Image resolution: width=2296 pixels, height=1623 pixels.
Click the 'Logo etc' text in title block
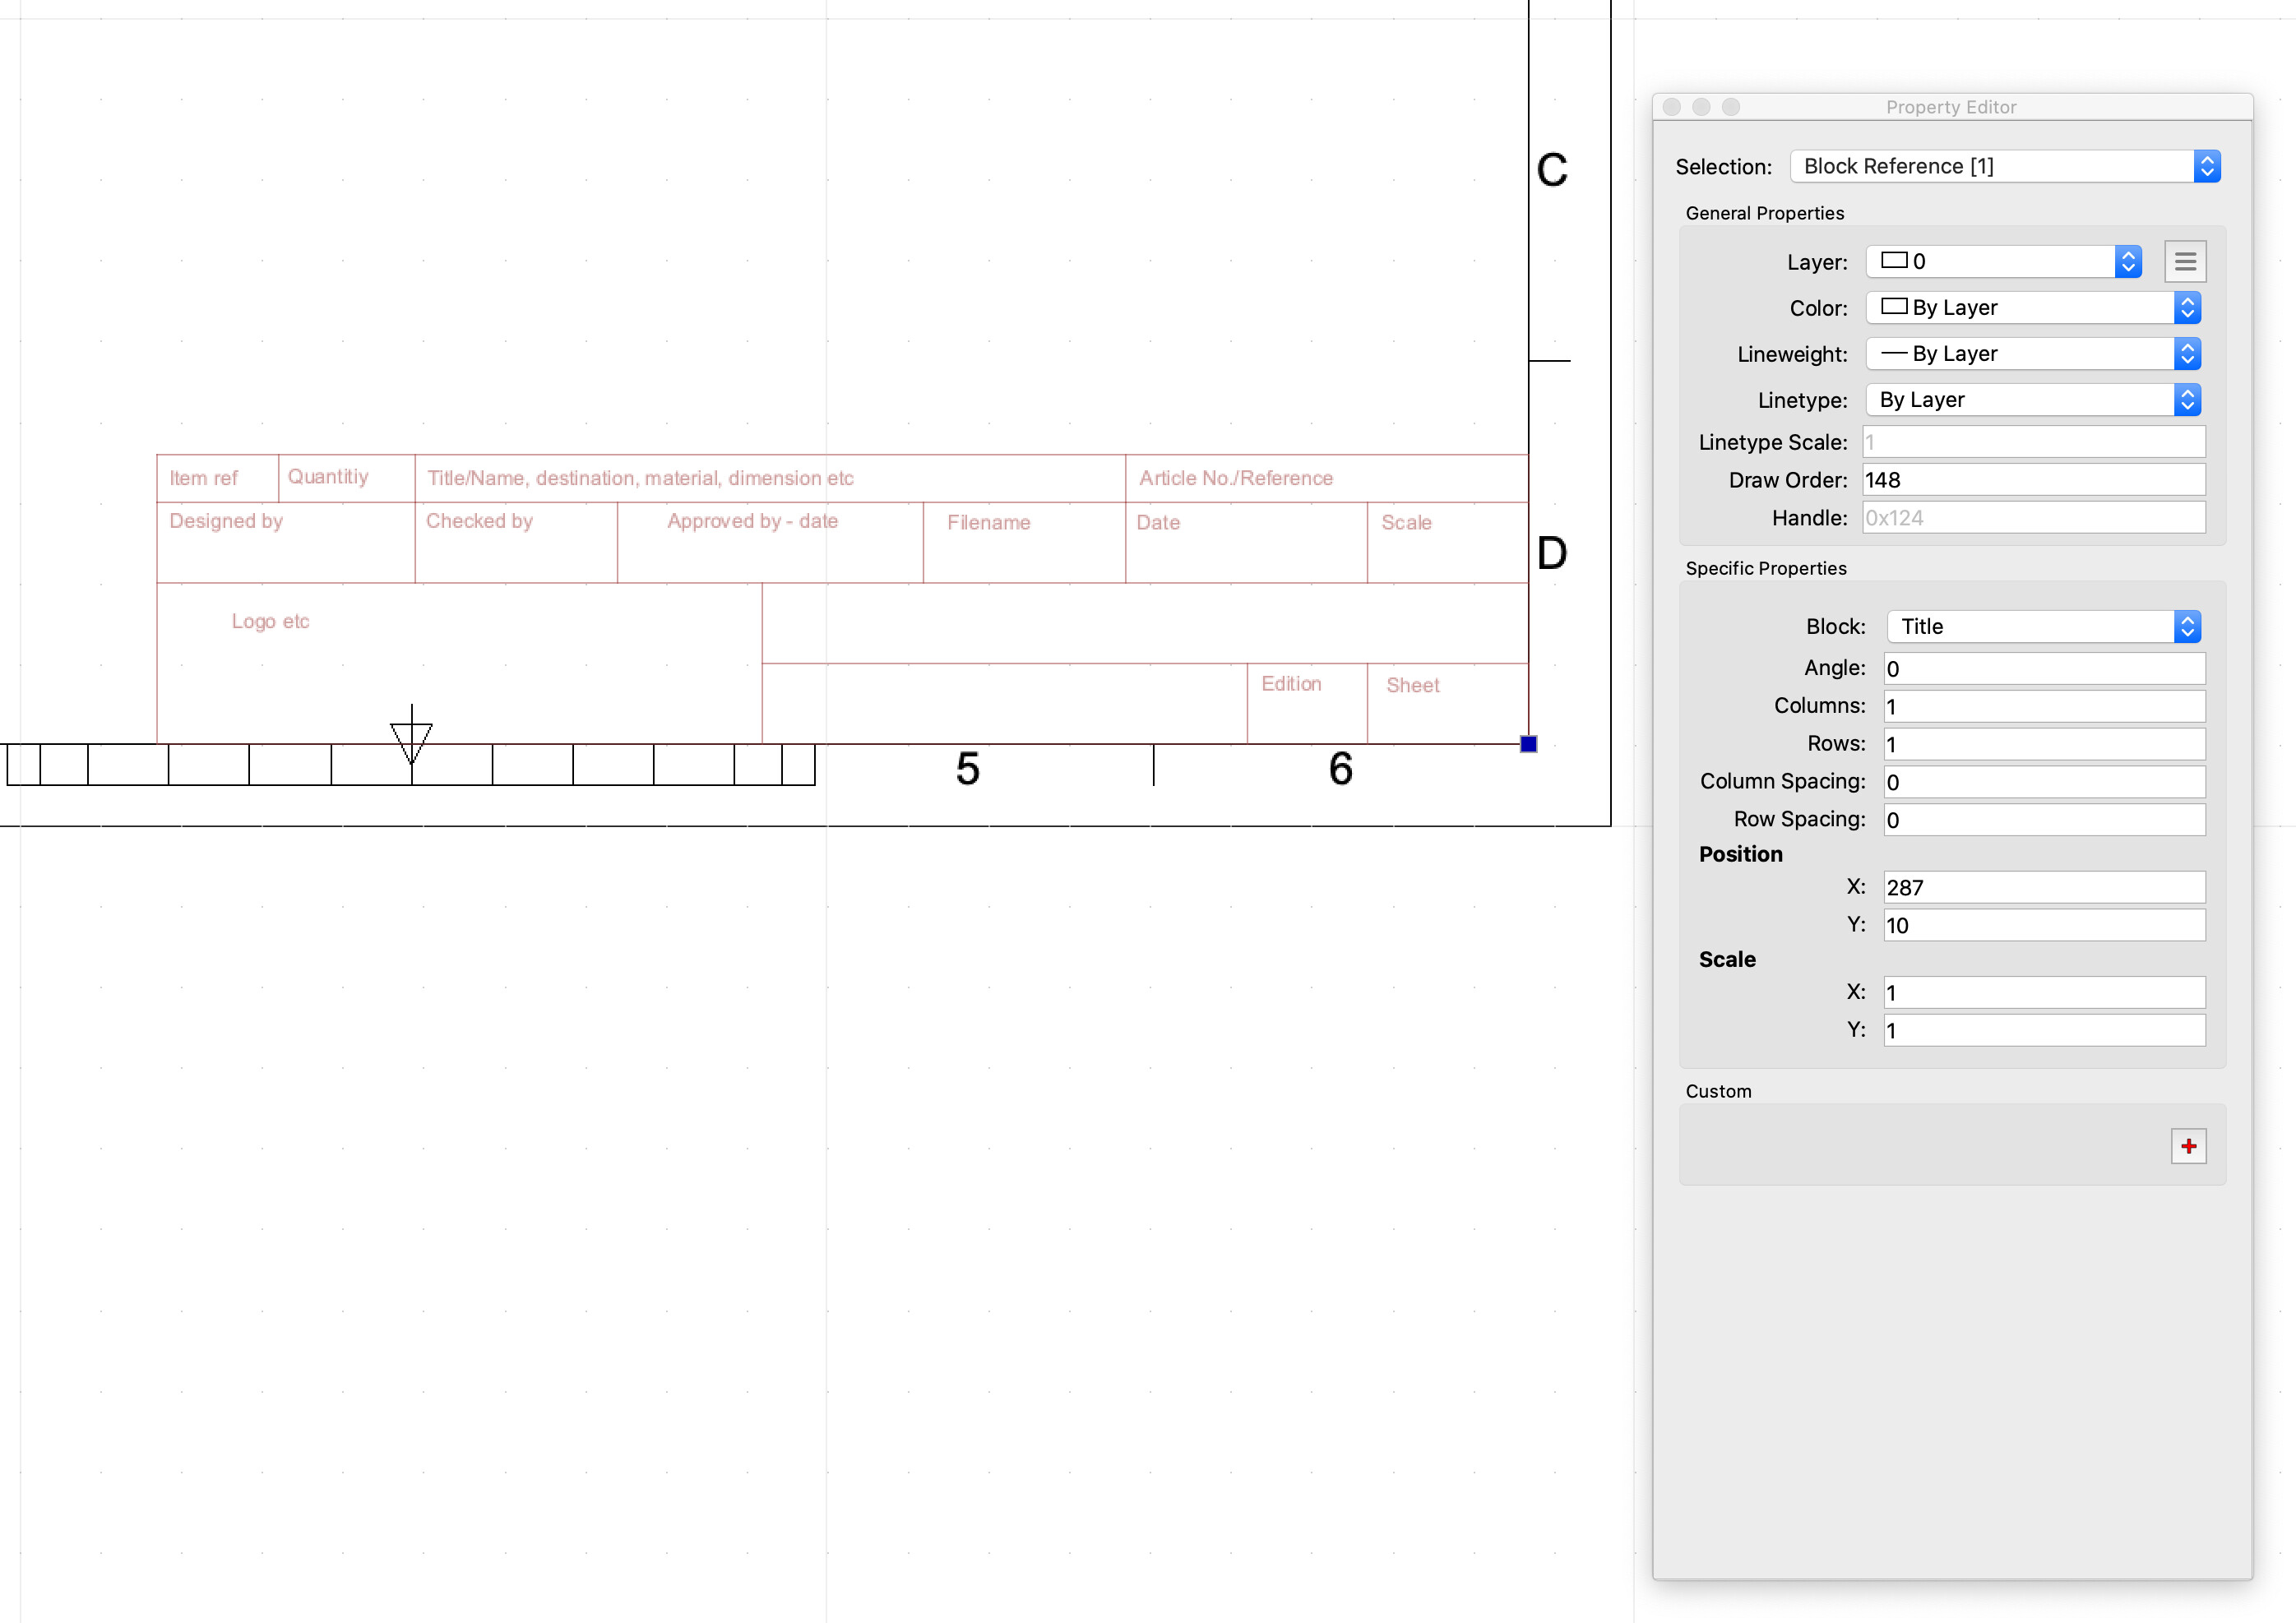point(270,621)
